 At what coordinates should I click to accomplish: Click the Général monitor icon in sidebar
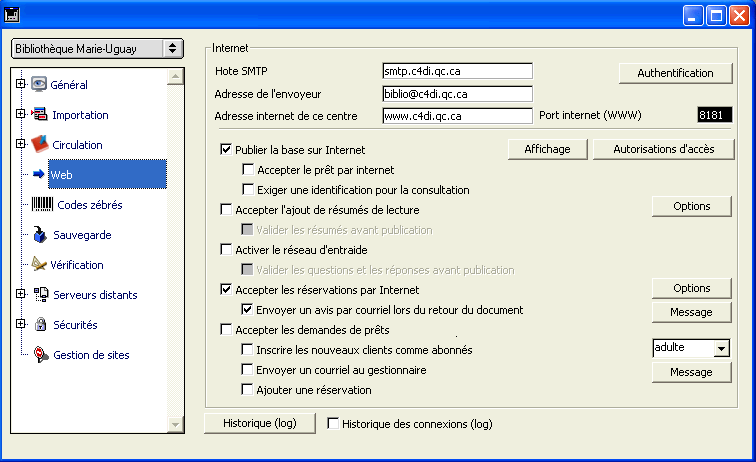pos(40,85)
